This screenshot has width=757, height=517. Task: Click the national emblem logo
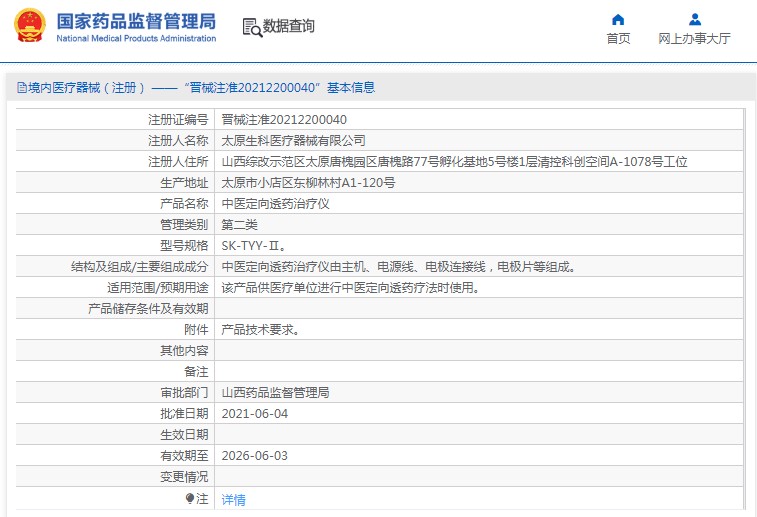point(30,25)
